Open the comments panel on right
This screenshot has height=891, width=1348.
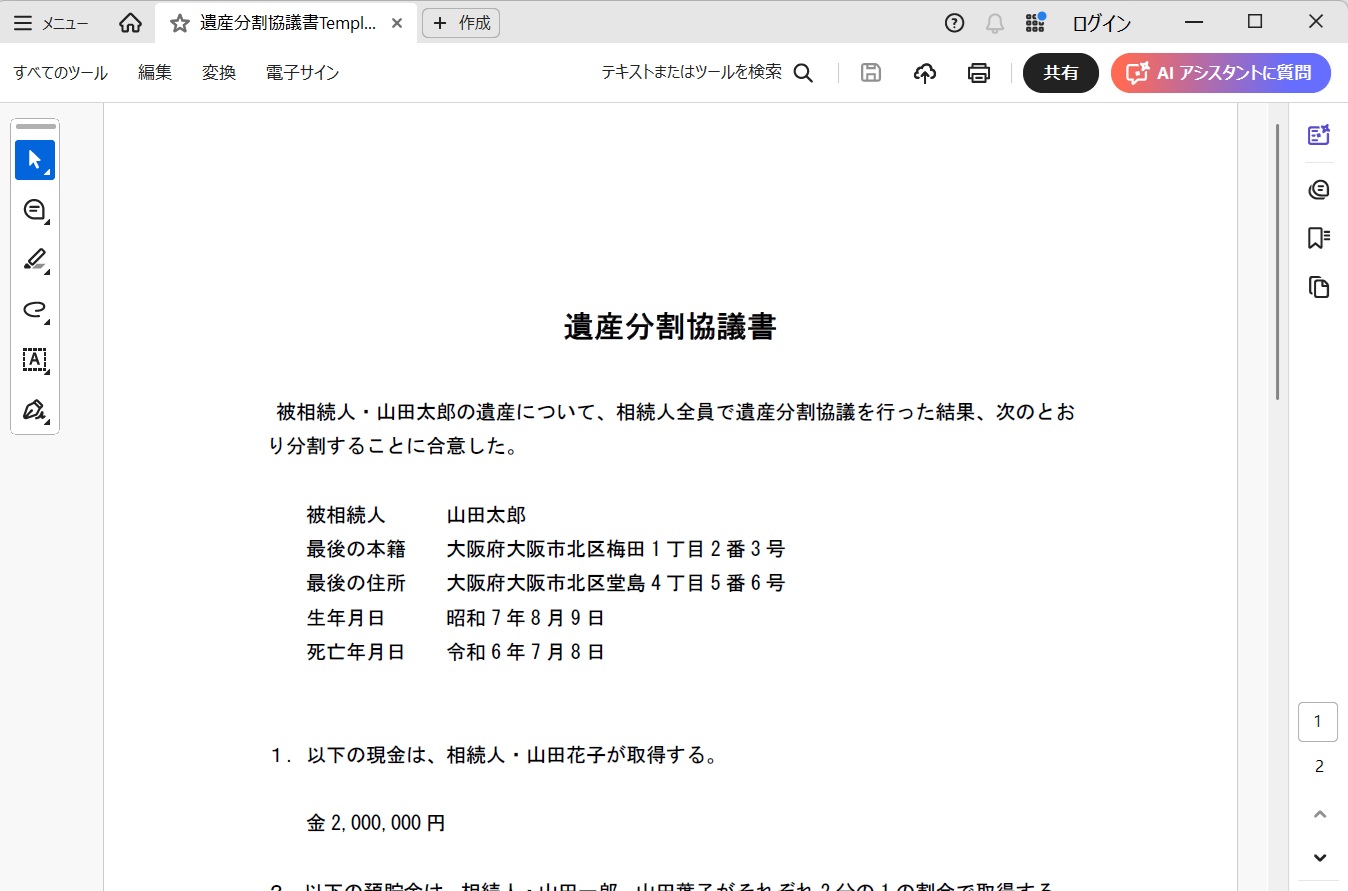1319,189
